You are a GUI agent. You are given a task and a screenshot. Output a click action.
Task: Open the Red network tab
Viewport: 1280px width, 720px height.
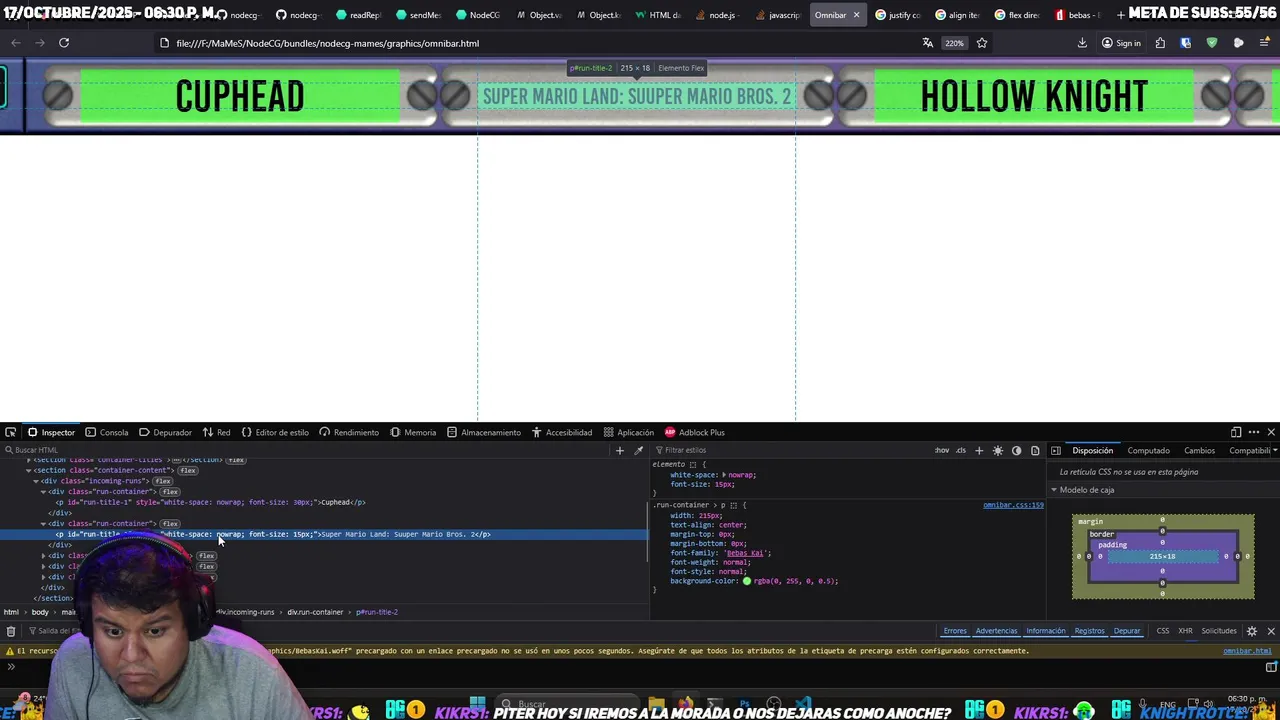(x=216, y=432)
